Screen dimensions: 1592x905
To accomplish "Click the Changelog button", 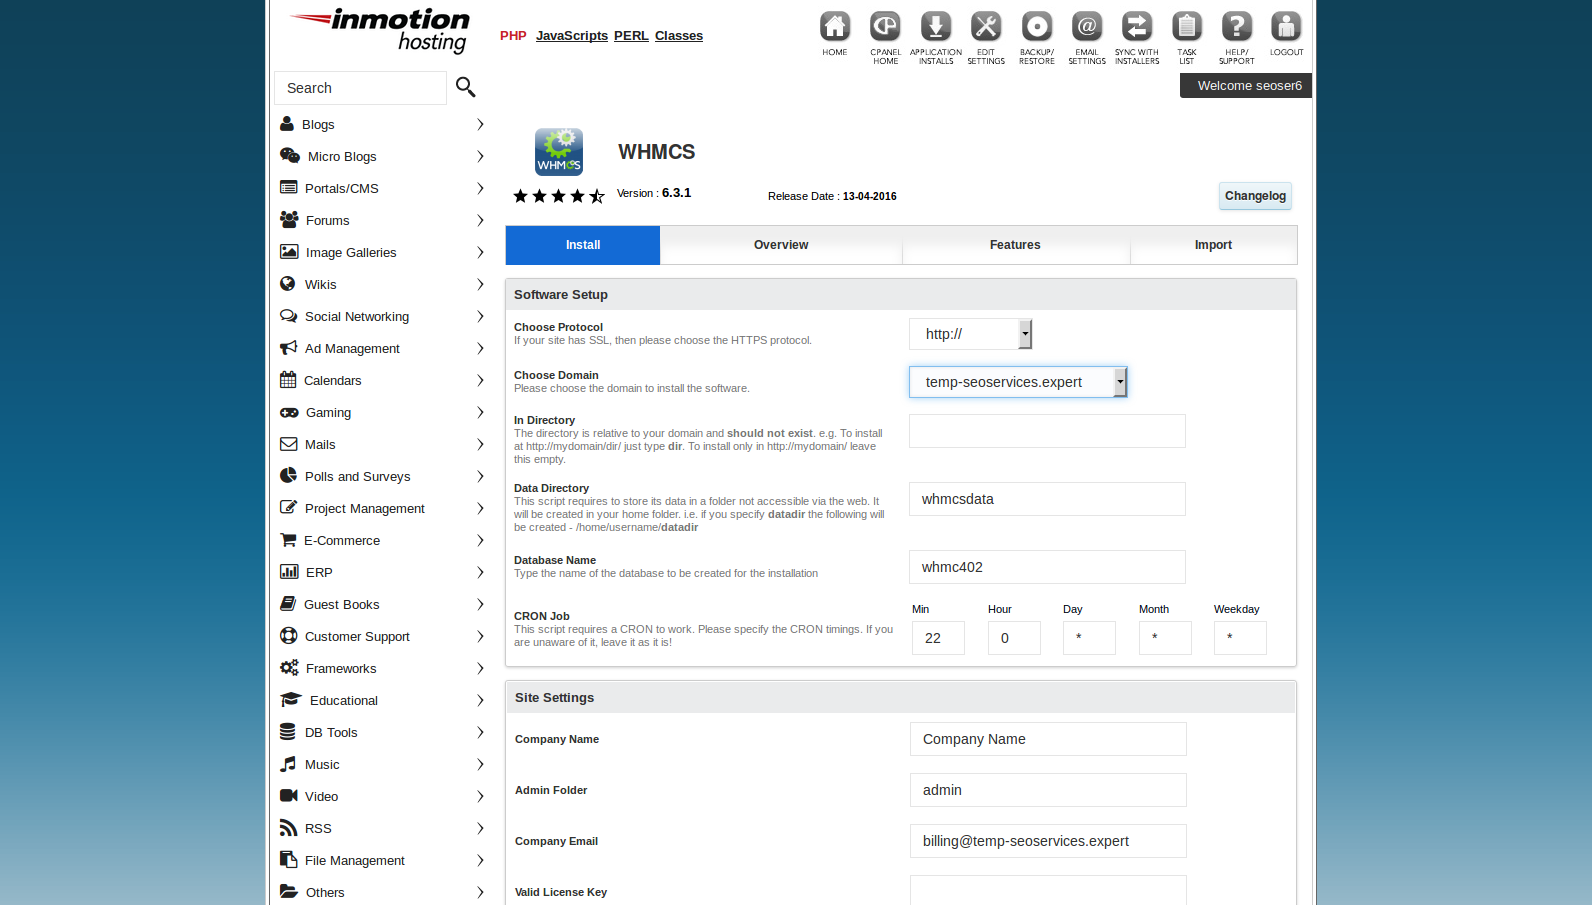I will pyautogui.click(x=1254, y=196).
